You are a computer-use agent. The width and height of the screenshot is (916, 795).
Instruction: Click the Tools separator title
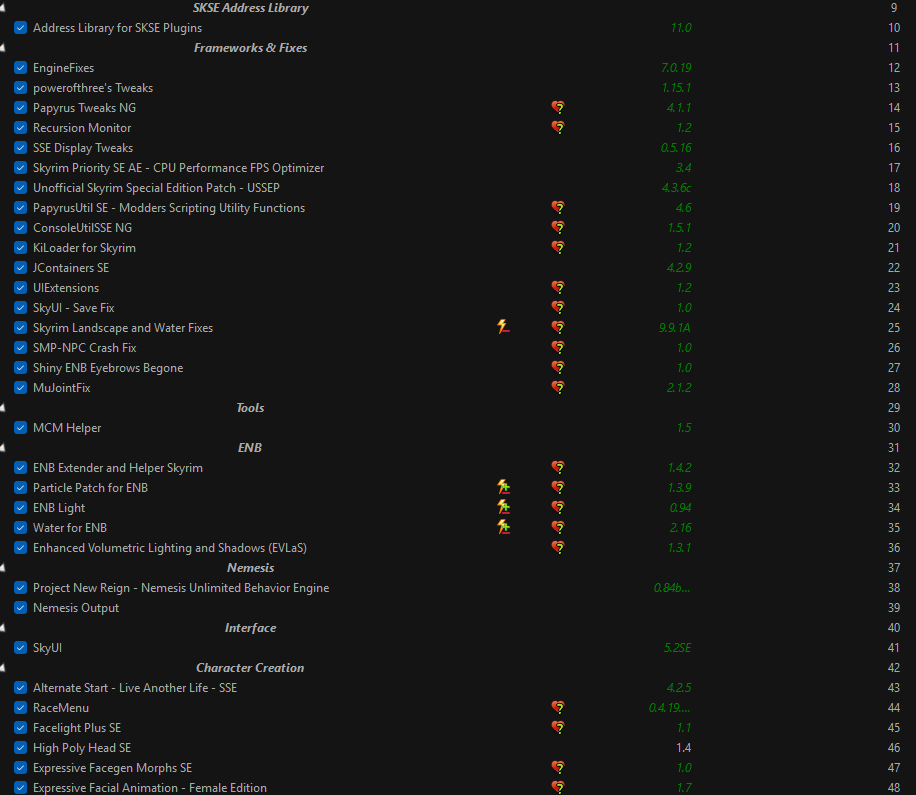tap(250, 408)
